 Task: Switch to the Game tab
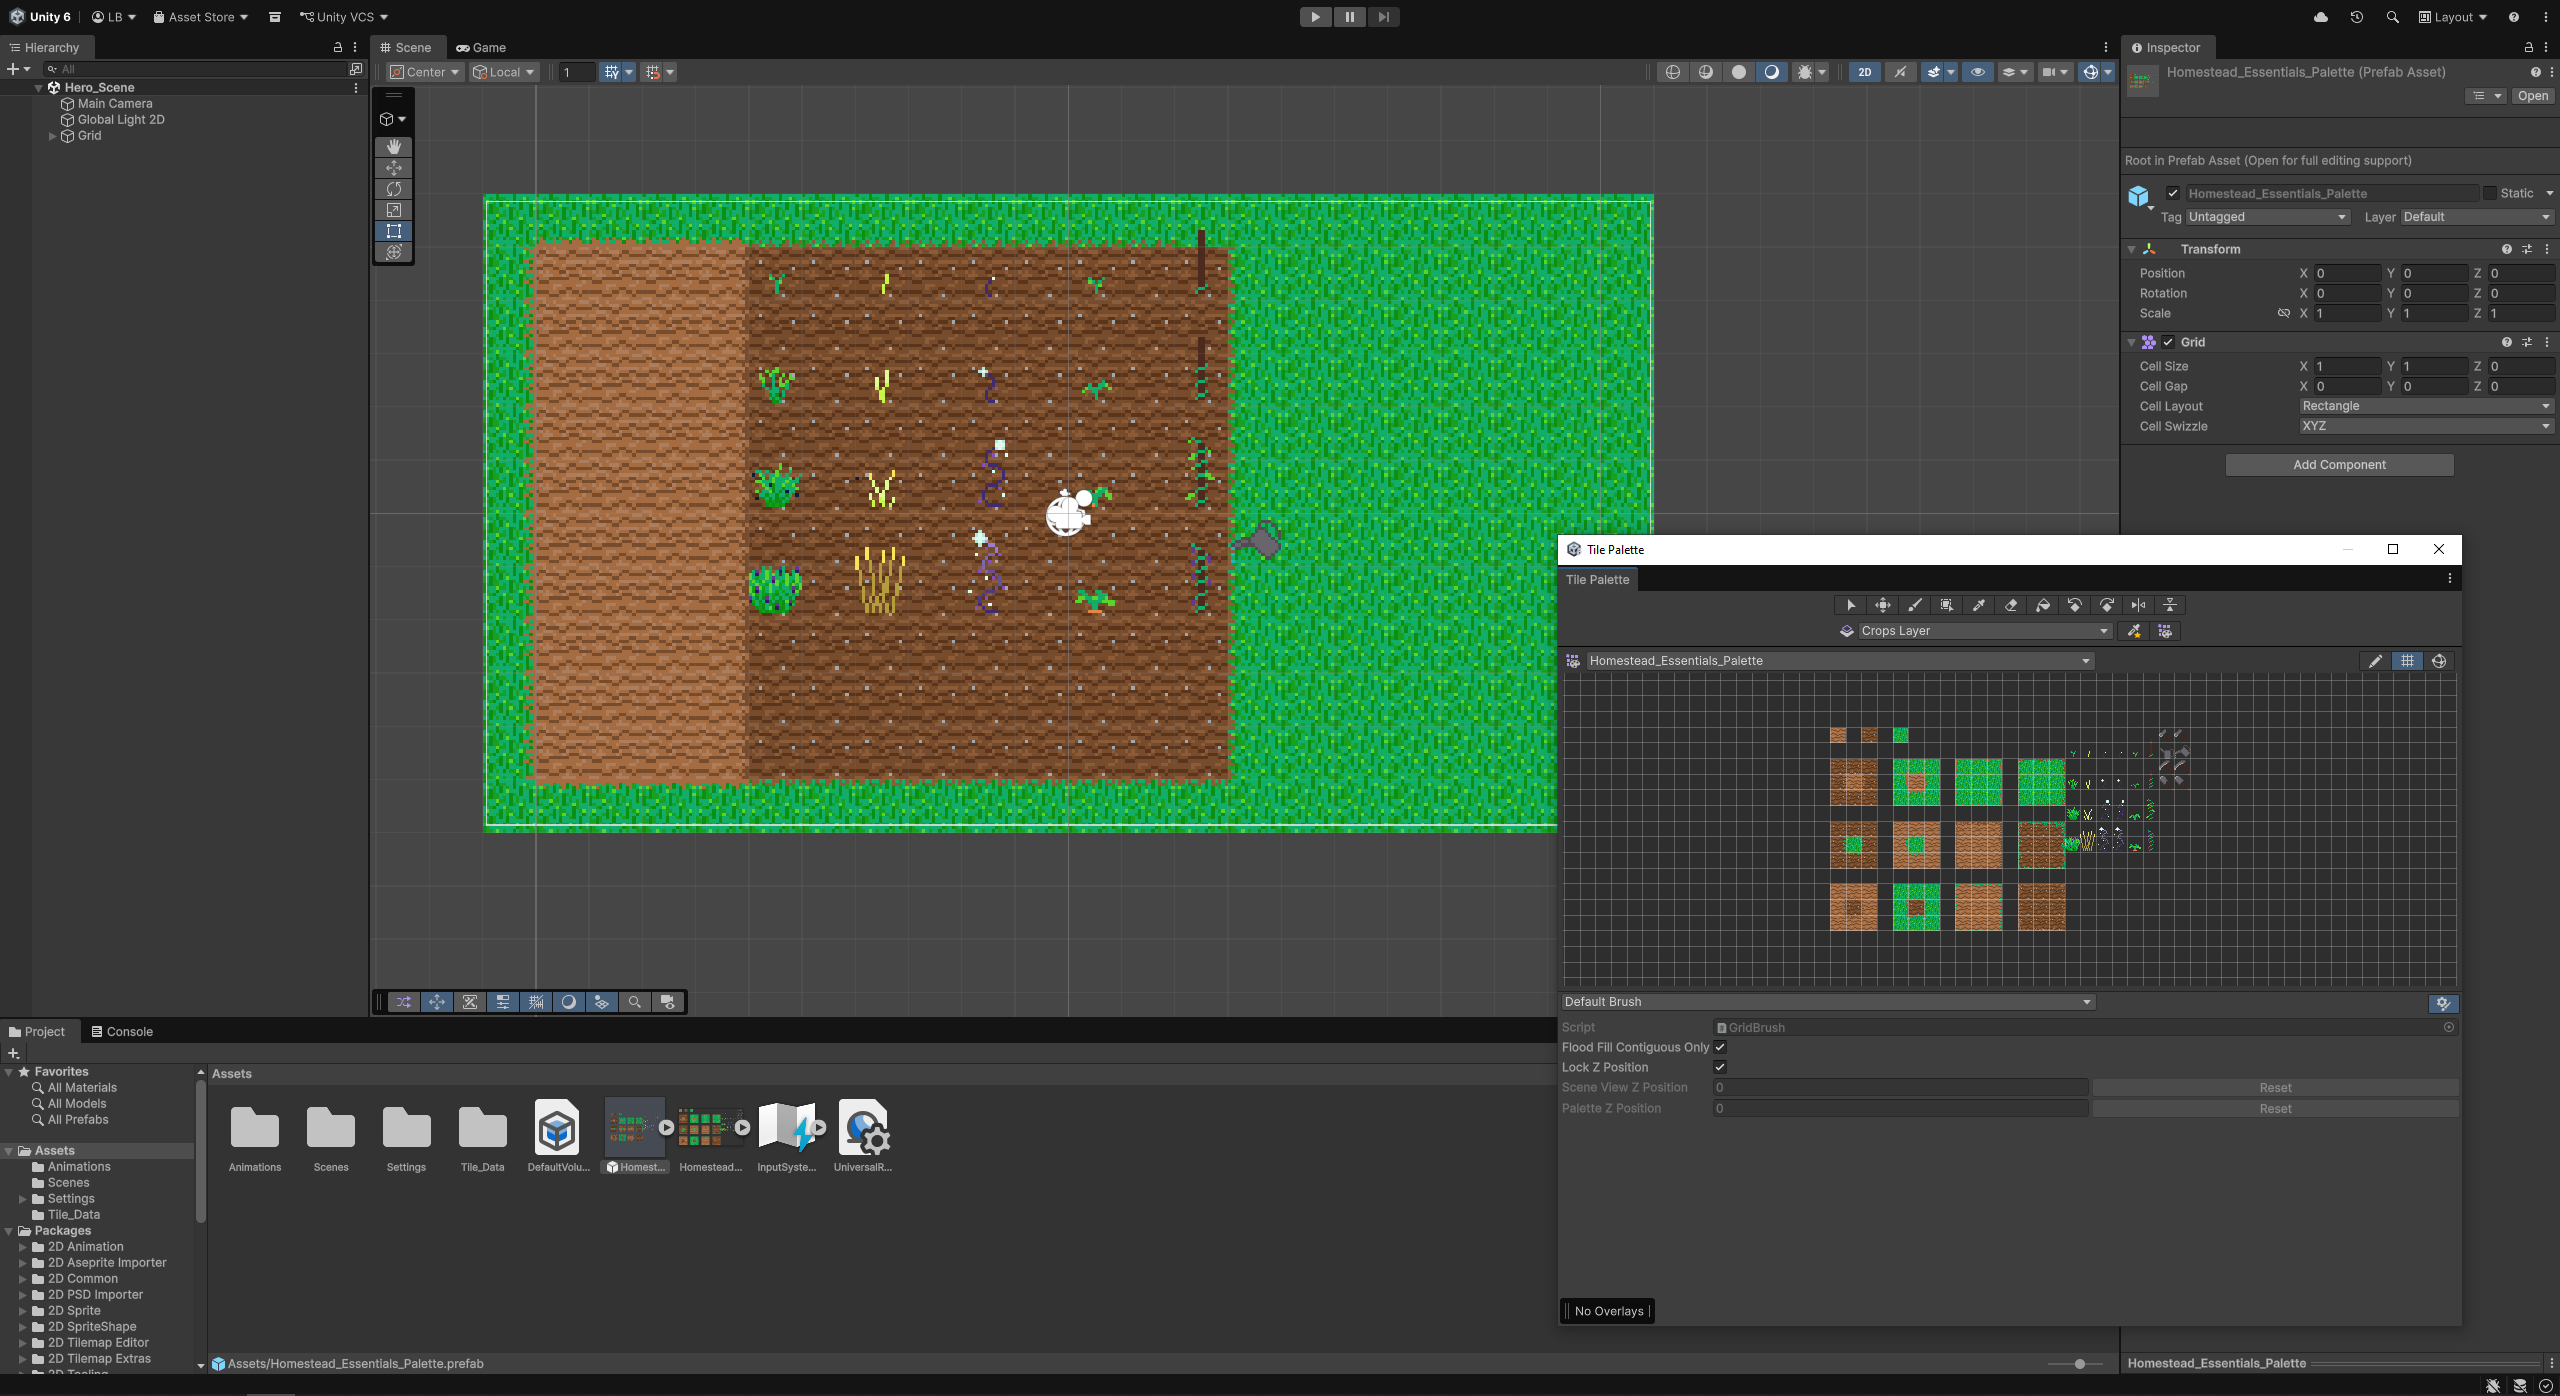[481, 48]
